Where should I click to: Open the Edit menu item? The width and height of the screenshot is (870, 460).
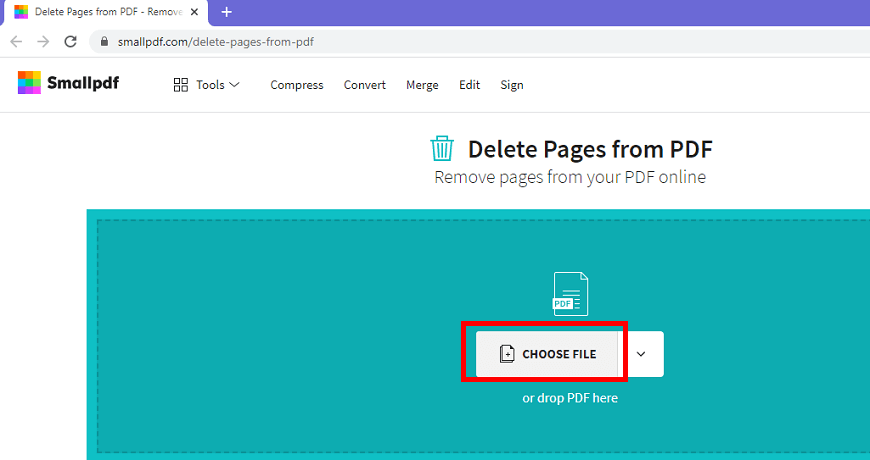(470, 85)
